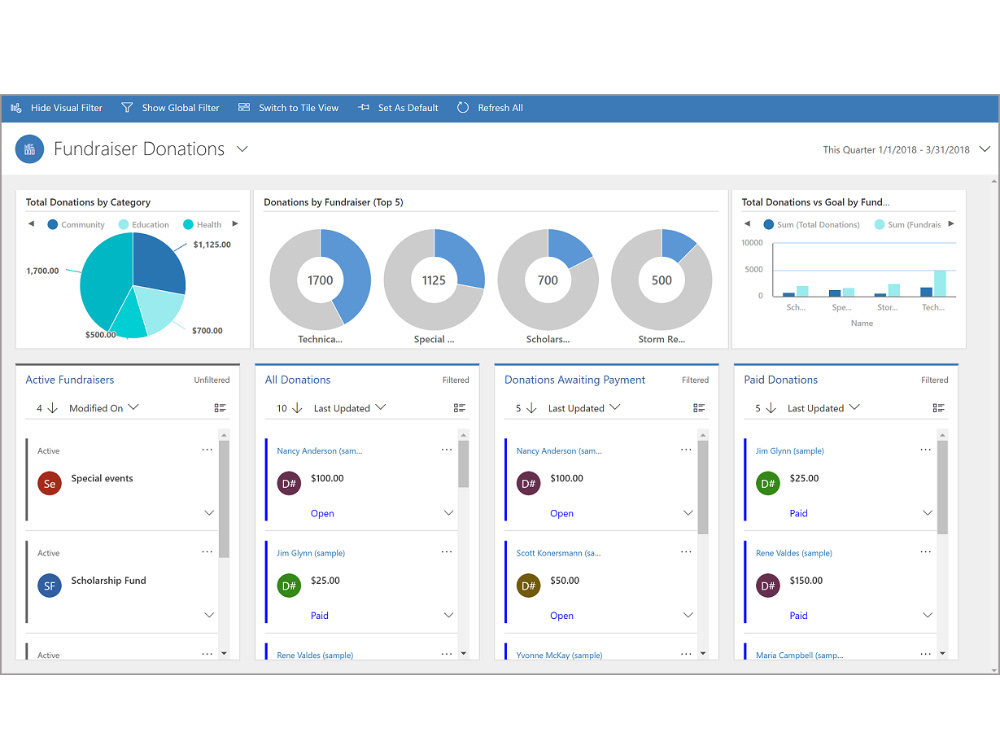Image resolution: width=1000 pixels, height=750 pixels.
Task: Toggle Education legend swatch
Action: 124,224
